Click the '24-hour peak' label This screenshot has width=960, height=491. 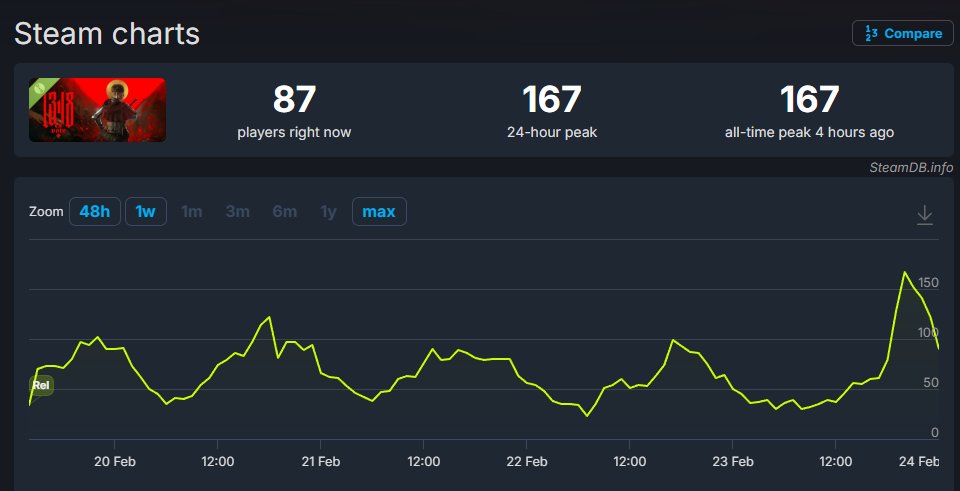coord(552,132)
